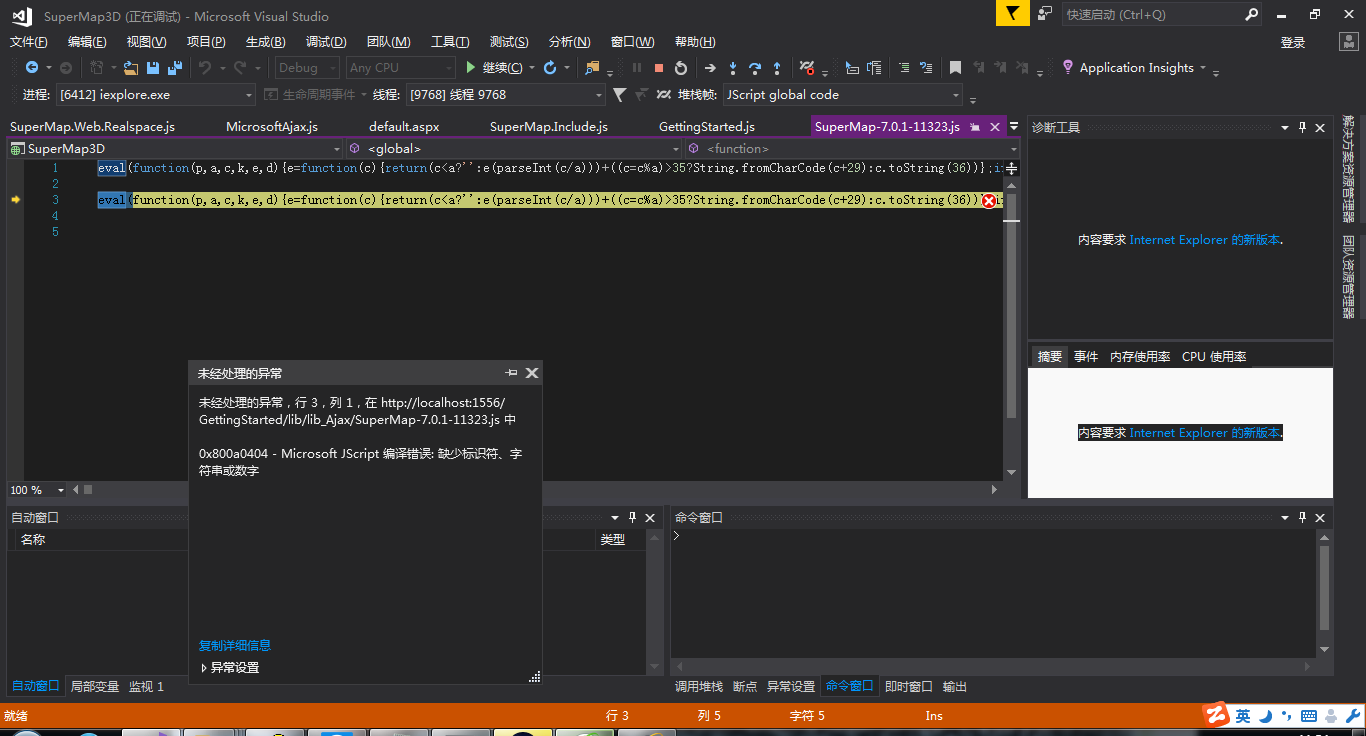Click the Navigate Backward arrow icon
This screenshot has height=736, width=1366.
32,68
